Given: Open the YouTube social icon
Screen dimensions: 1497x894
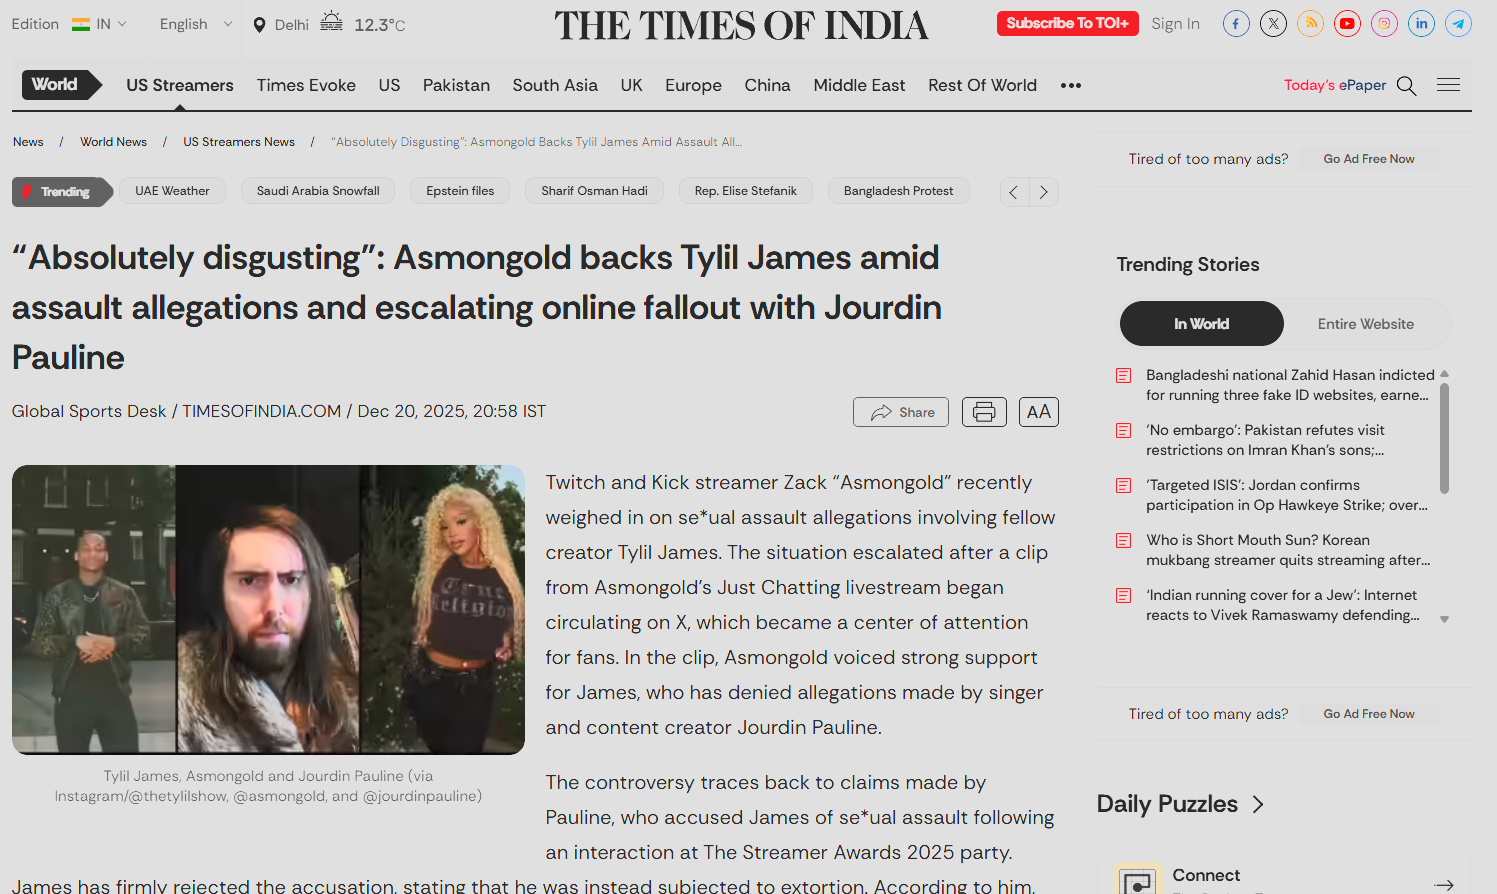Looking at the screenshot, I should [x=1347, y=24].
